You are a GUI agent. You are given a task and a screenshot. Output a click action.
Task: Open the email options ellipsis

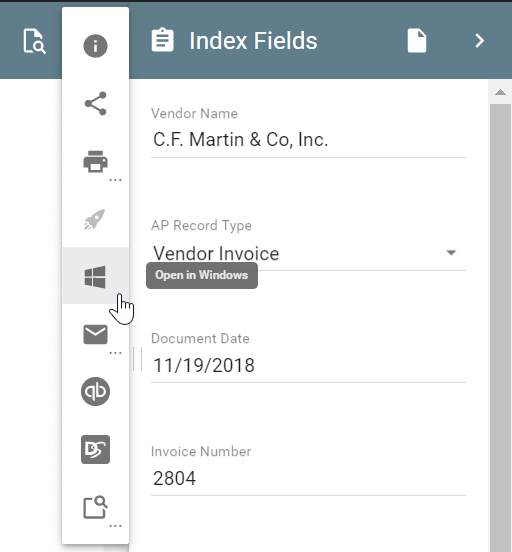pos(115,353)
